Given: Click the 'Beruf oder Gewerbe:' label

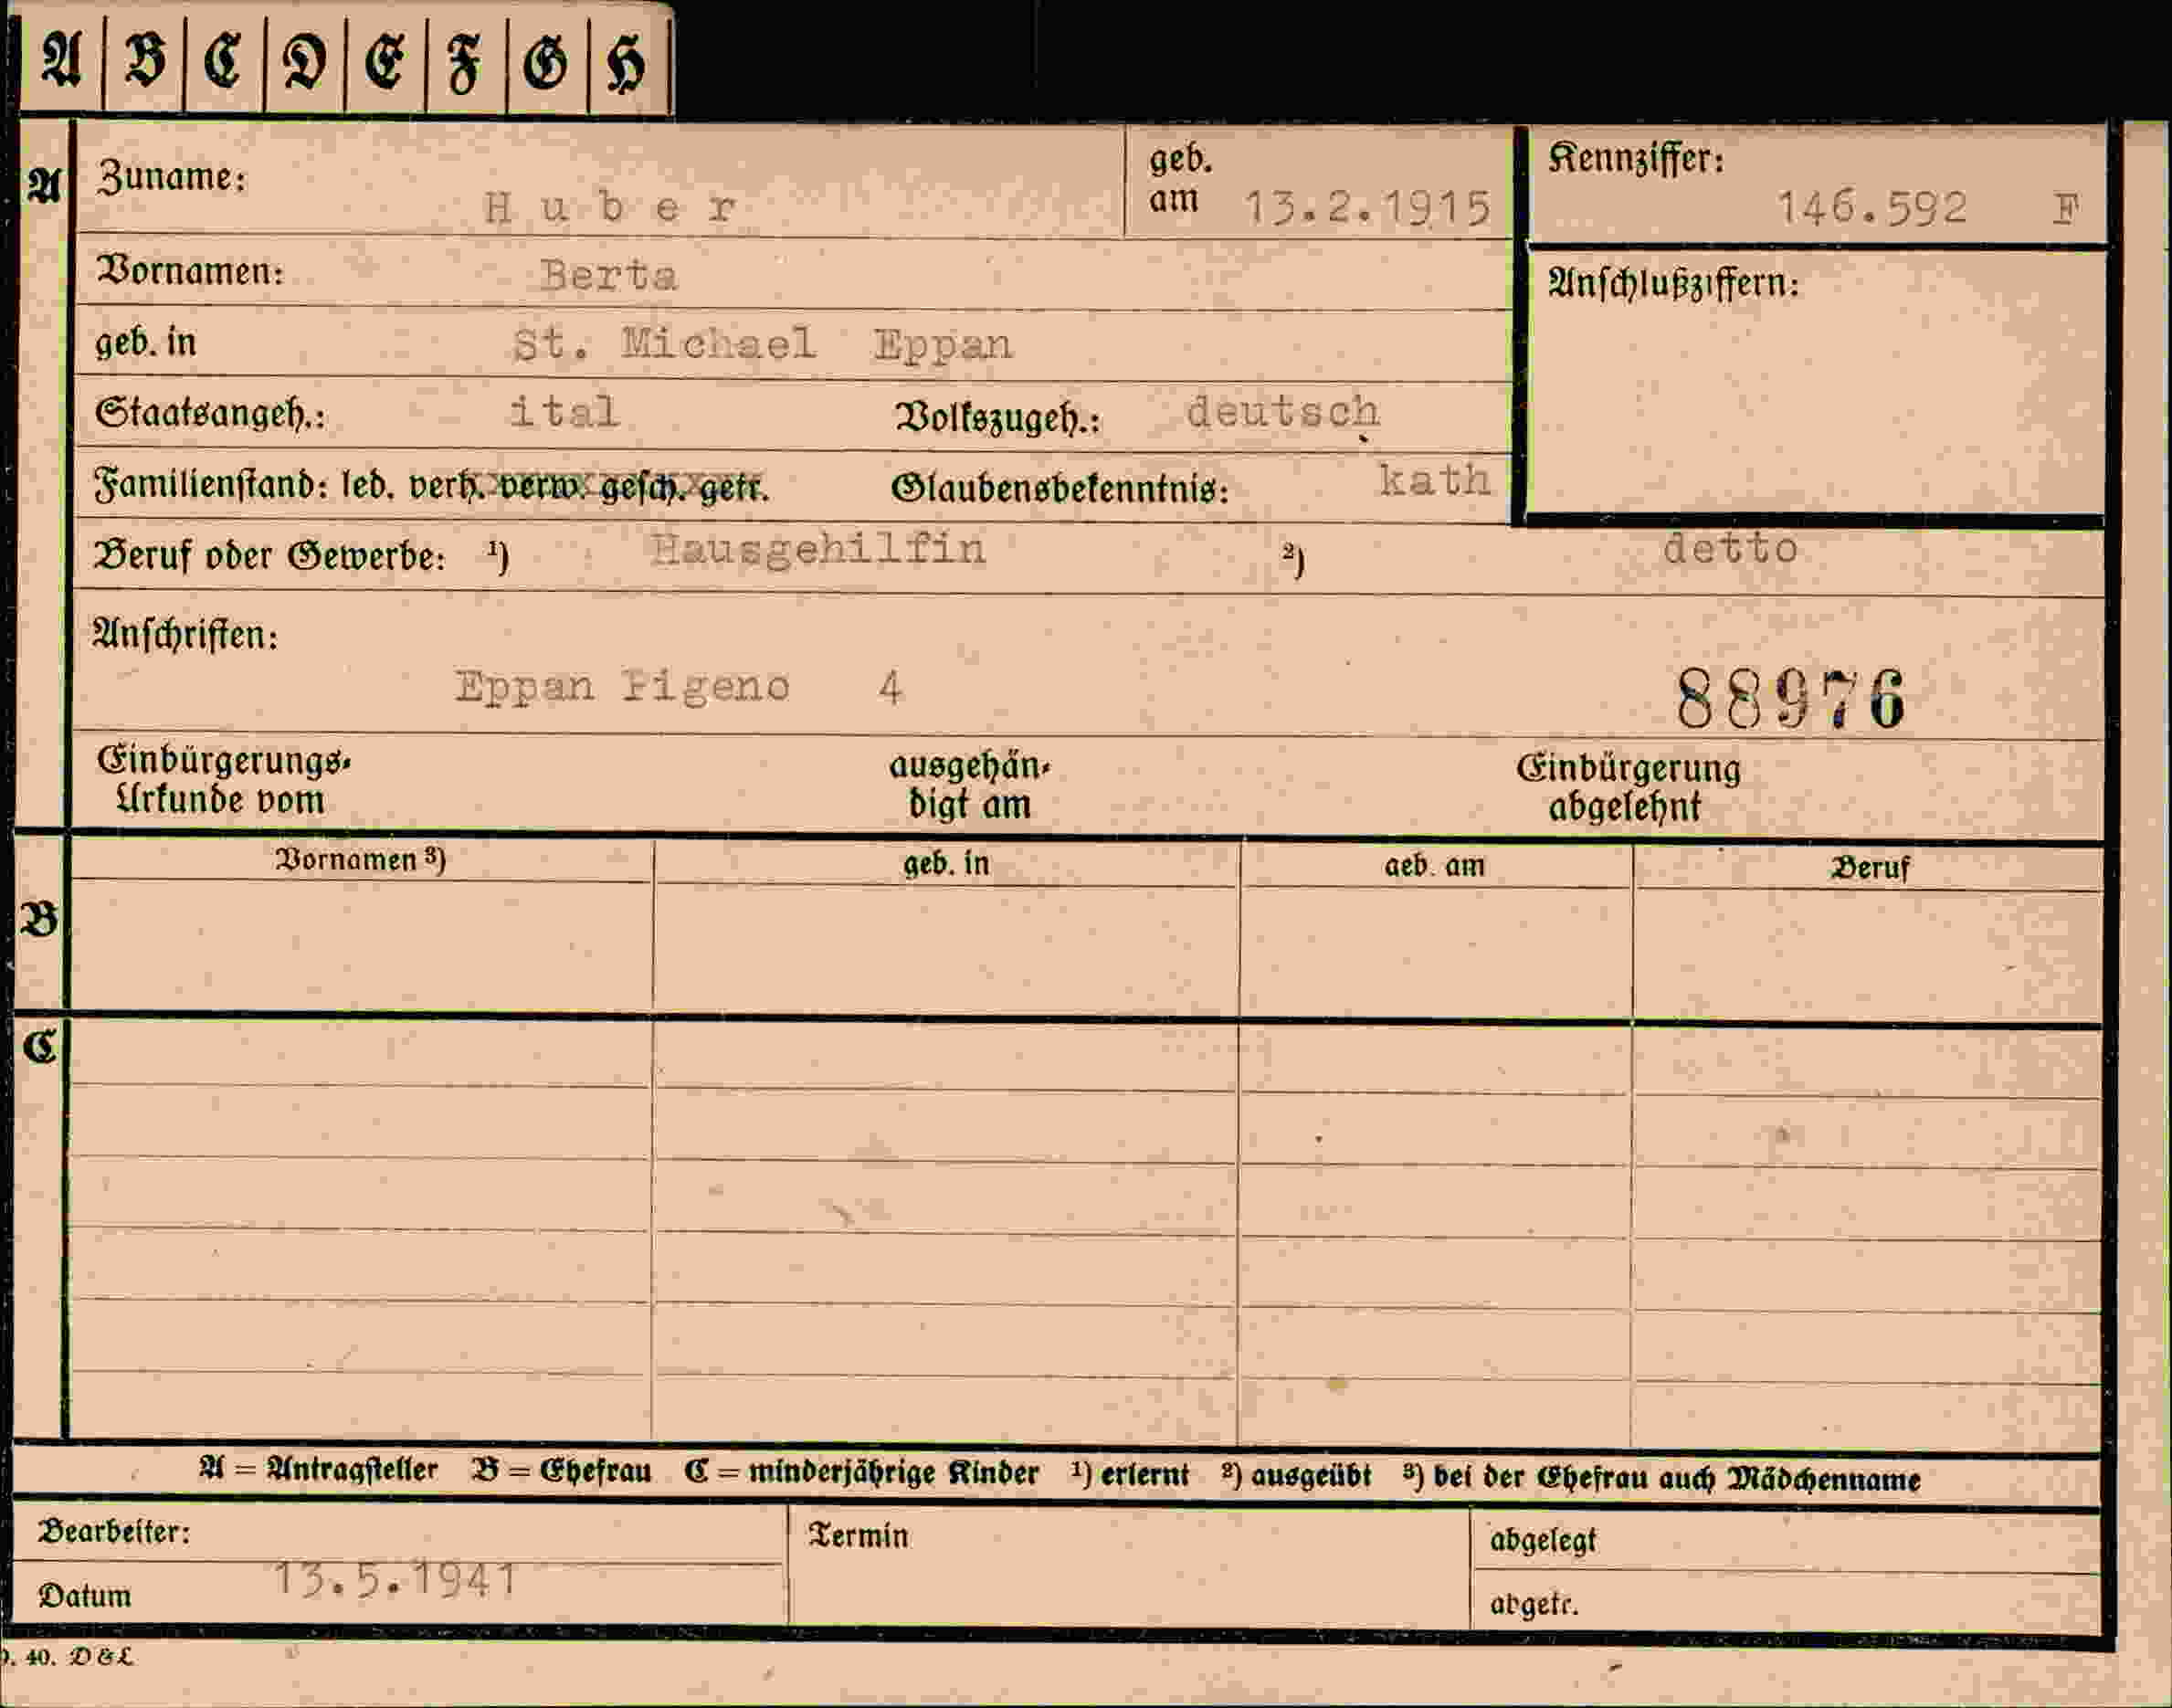Looking at the screenshot, I should click(269, 556).
